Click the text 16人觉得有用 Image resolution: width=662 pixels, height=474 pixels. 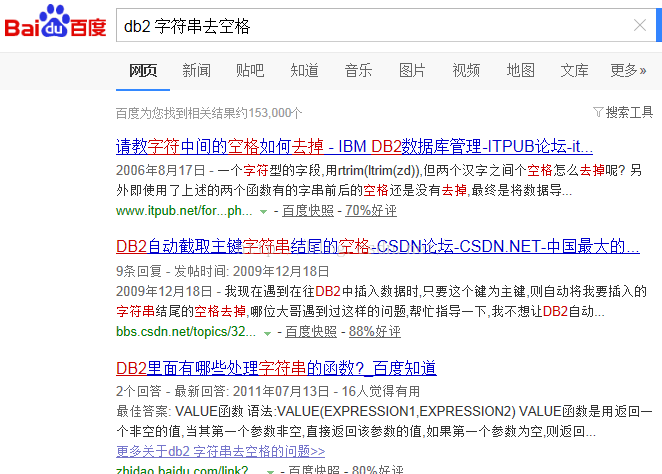[380, 391]
